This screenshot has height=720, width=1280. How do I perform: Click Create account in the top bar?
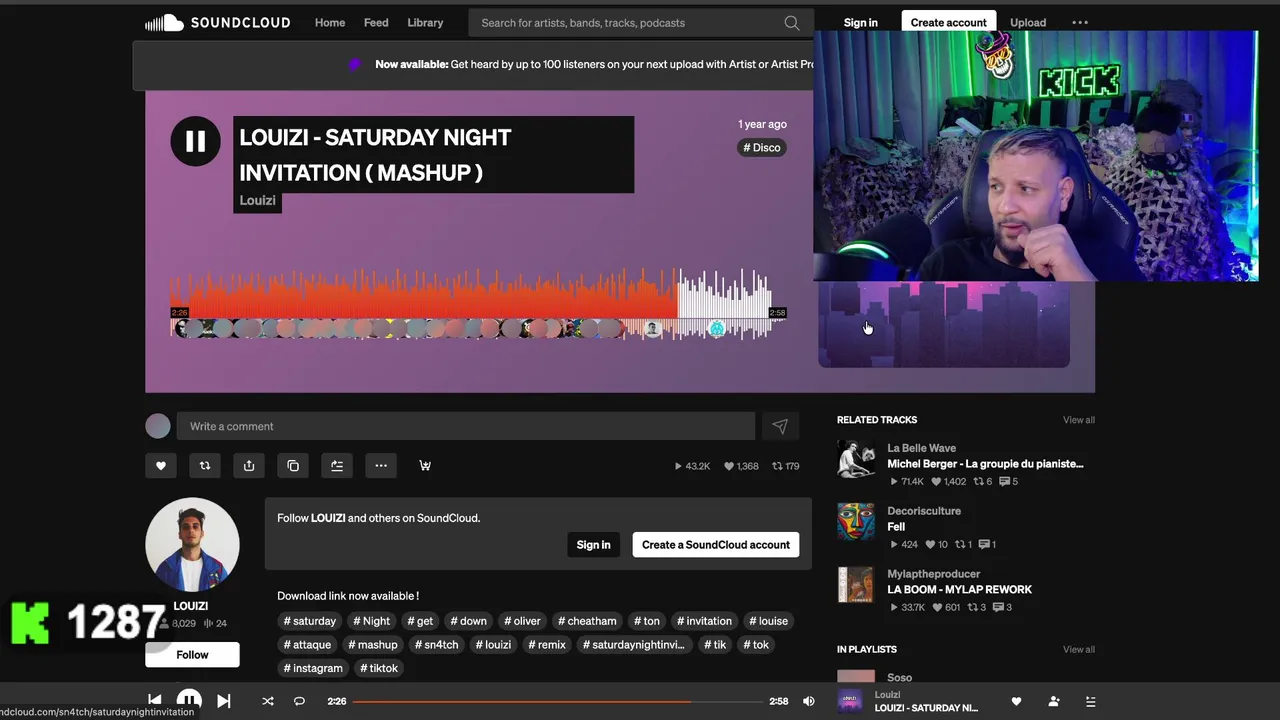click(x=948, y=22)
